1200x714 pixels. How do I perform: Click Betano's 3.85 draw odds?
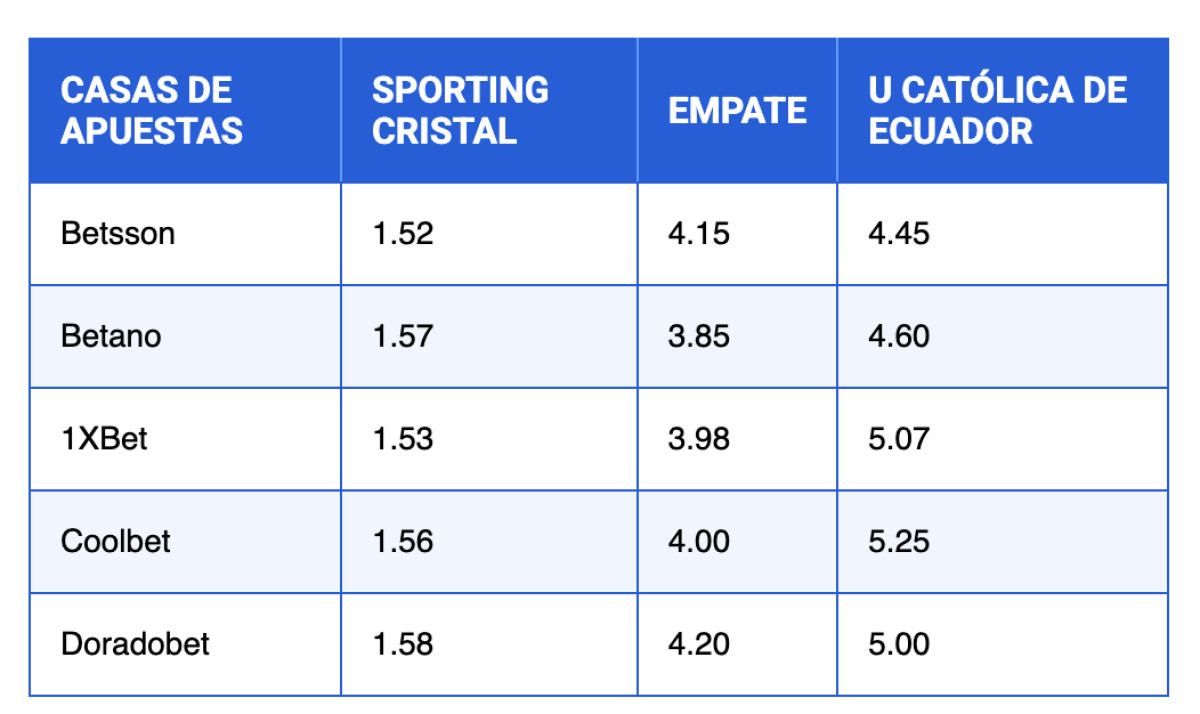[699, 336]
